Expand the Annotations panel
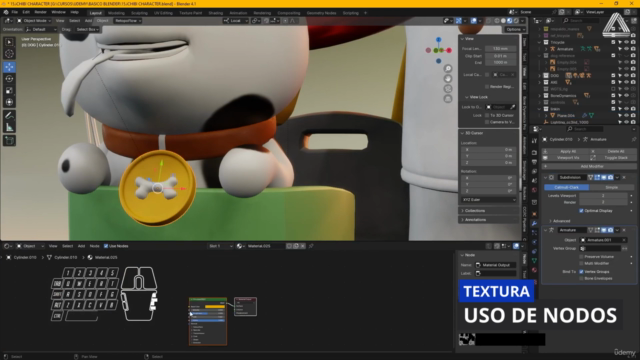This screenshot has width=640, height=360. click(x=476, y=220)
